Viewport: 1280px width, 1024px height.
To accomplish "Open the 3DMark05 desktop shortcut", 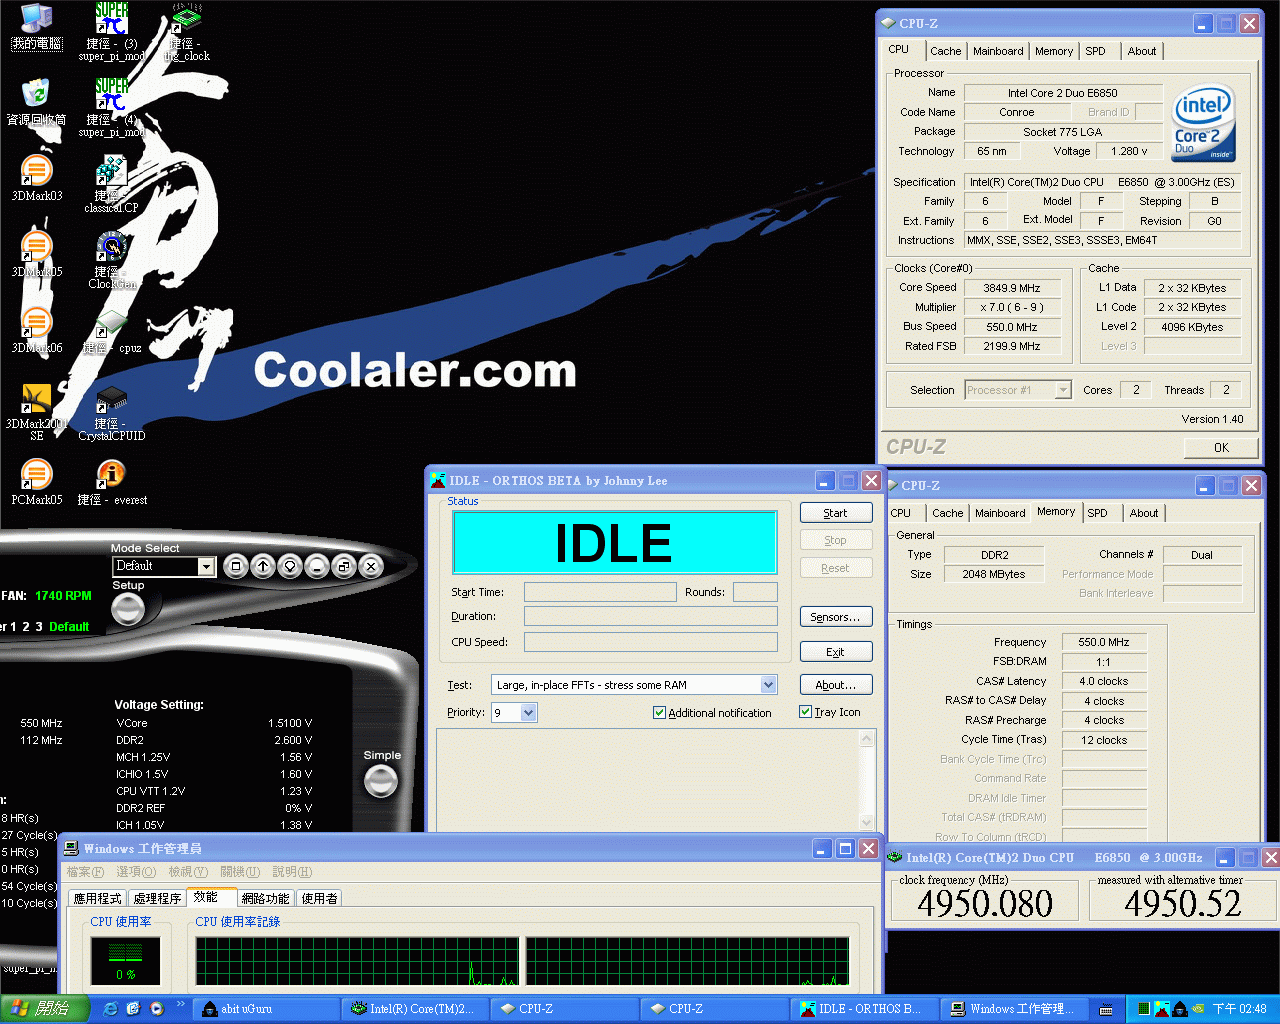I will coord(36,254).
